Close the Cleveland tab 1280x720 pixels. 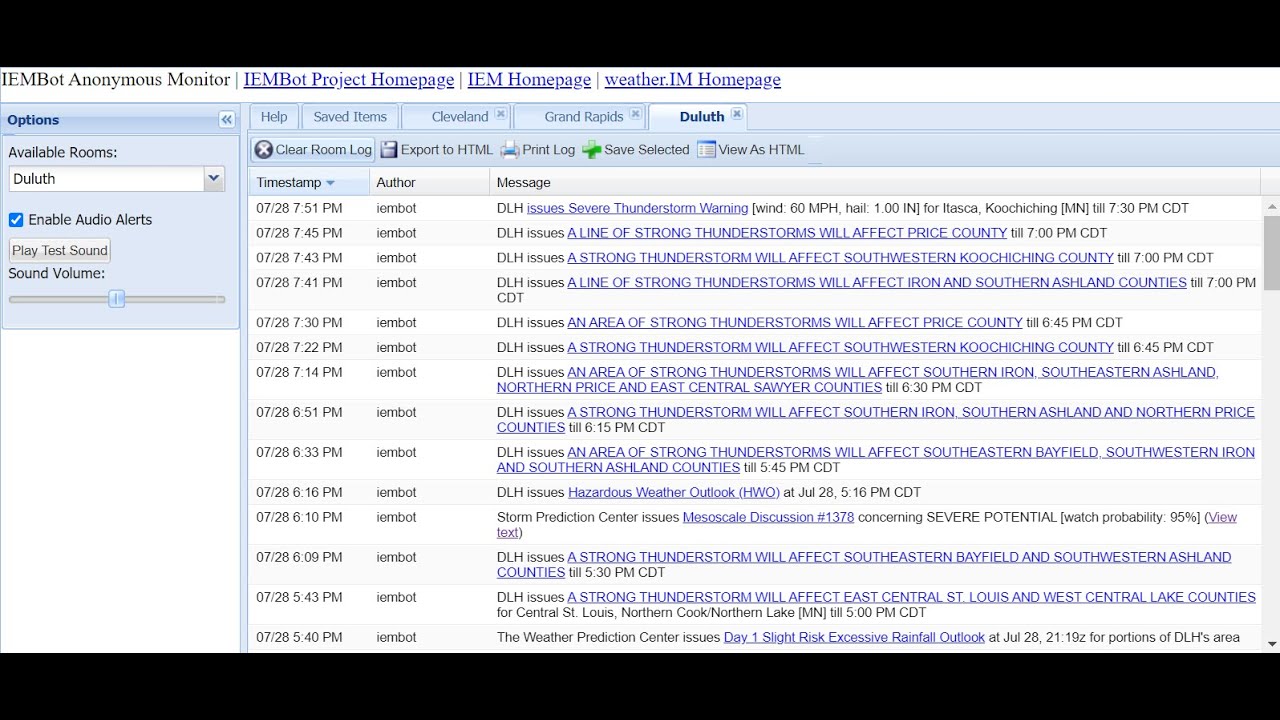point(501,115)
